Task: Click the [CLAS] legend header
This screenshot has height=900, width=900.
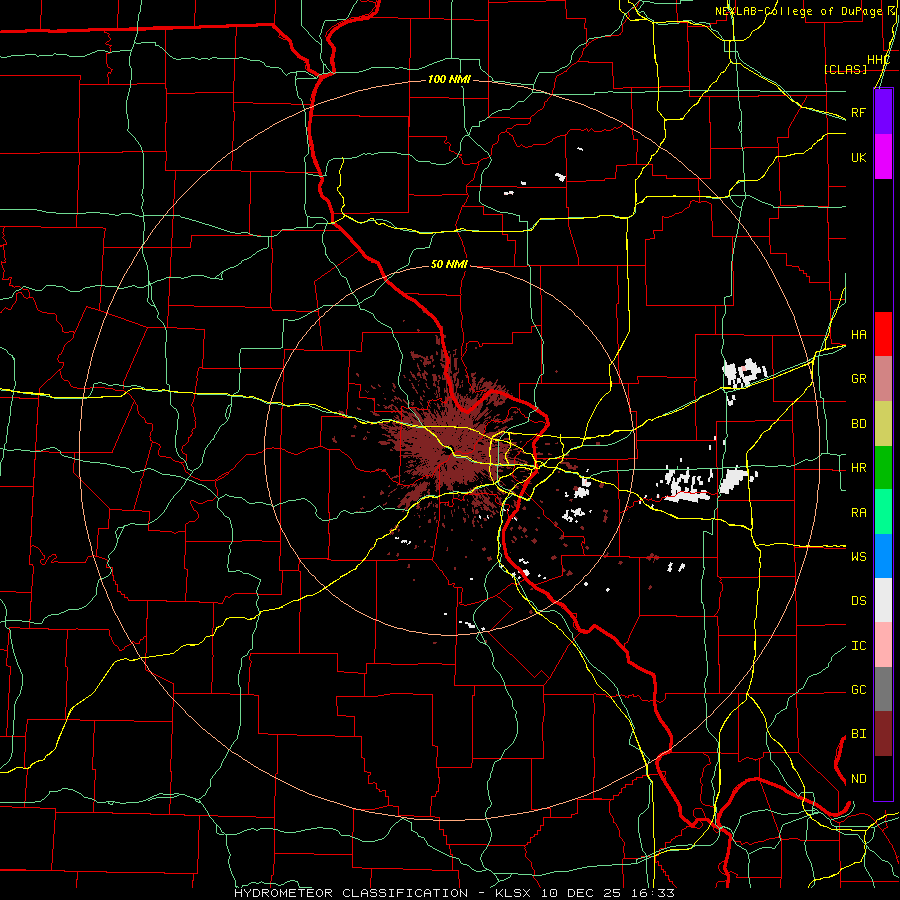Action: [845, 69]
